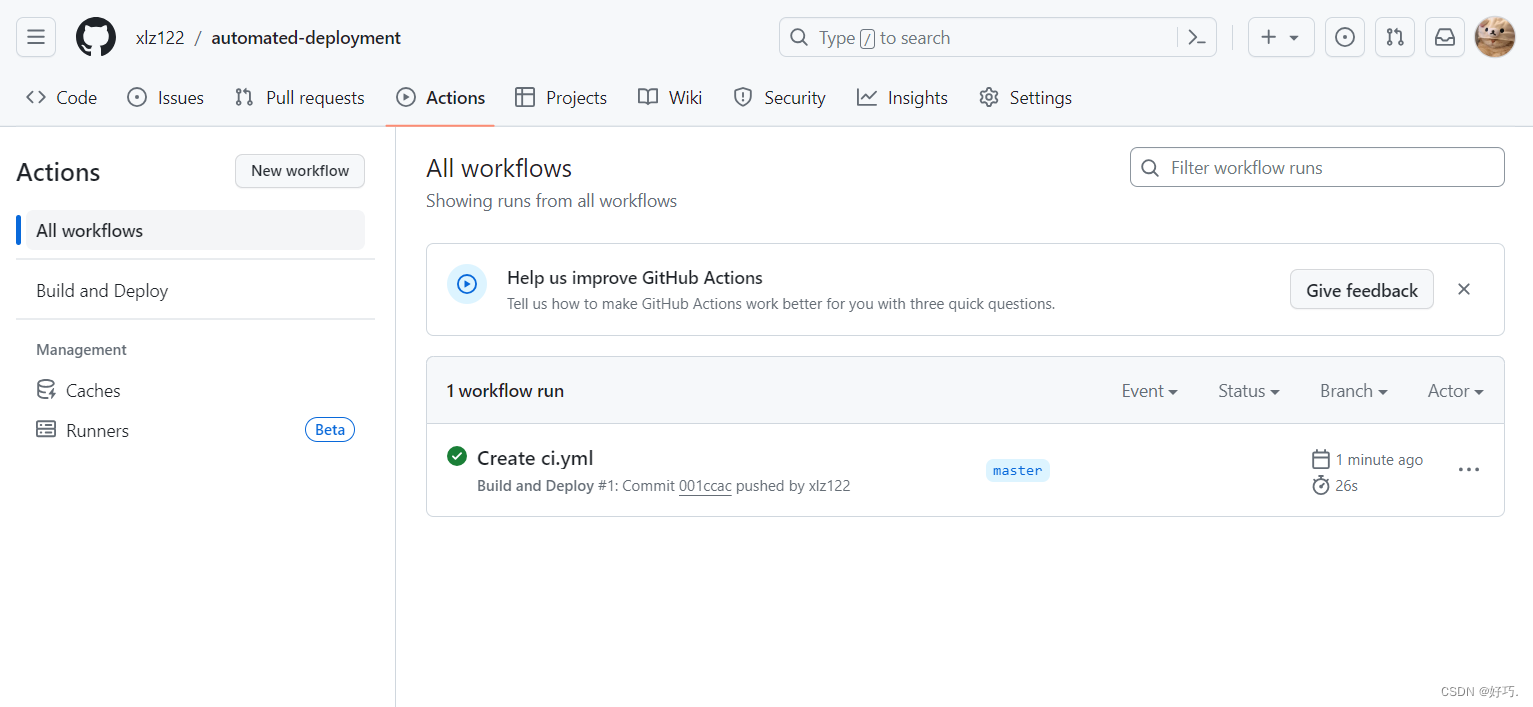Click the '1 minute ago' timestamp
The width and height of the screenshot is (1533, 707).
[x=1379, y=460]
